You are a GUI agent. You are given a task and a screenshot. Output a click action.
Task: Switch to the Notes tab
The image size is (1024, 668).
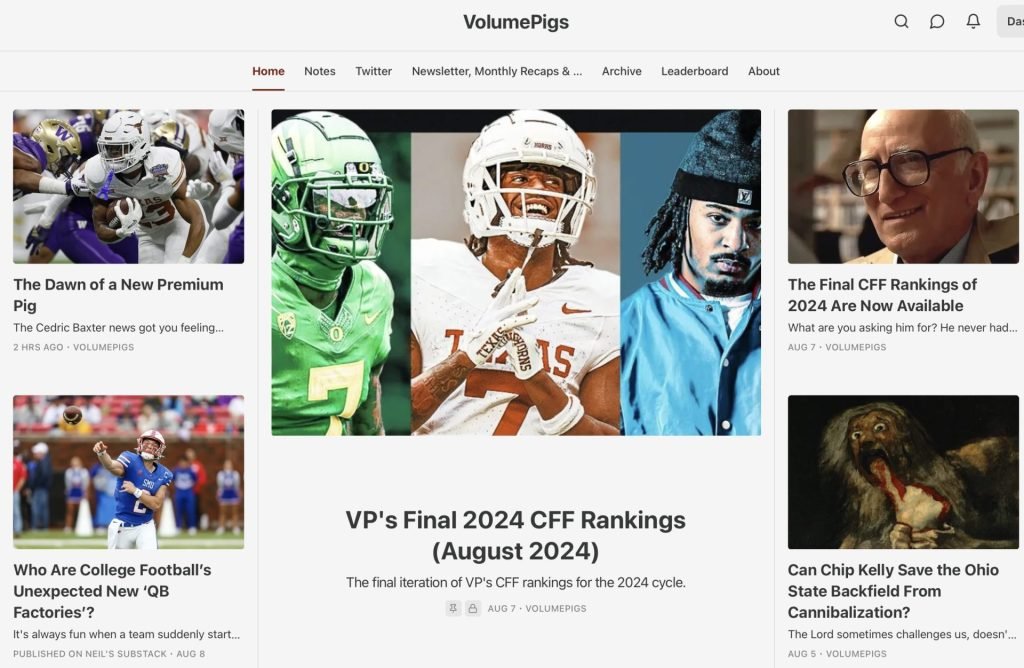319,71
